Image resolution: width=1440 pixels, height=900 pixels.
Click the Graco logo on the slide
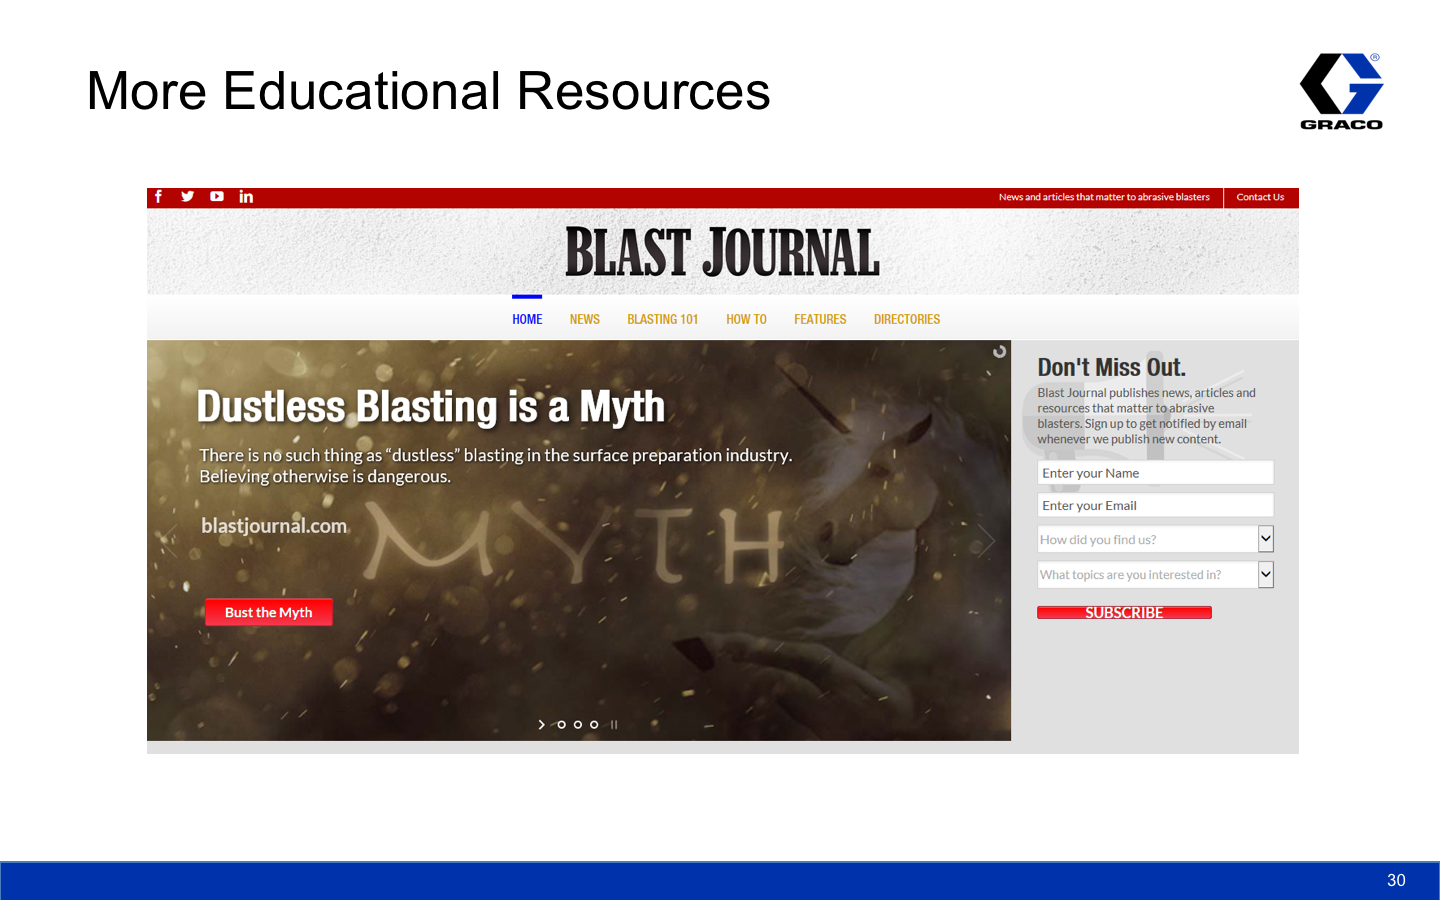pos(1341,91)
